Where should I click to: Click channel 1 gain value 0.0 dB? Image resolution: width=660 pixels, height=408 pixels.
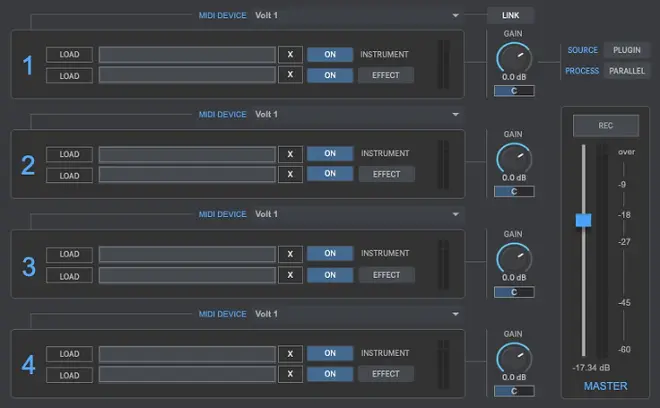point(514,77)
